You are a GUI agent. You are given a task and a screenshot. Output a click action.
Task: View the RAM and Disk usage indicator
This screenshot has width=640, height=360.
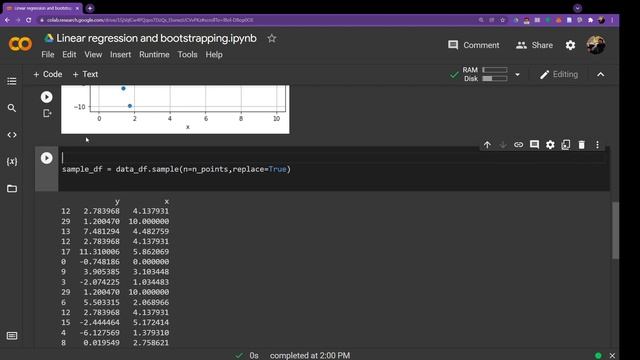click(x=485, y=74)
